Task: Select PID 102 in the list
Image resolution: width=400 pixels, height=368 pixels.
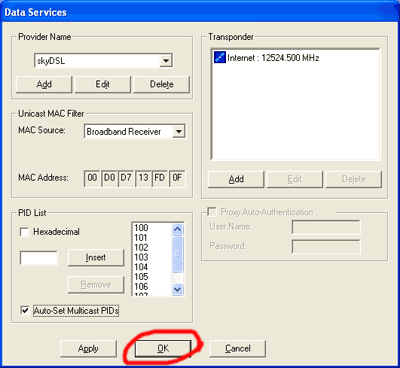Action: point(141,247)
